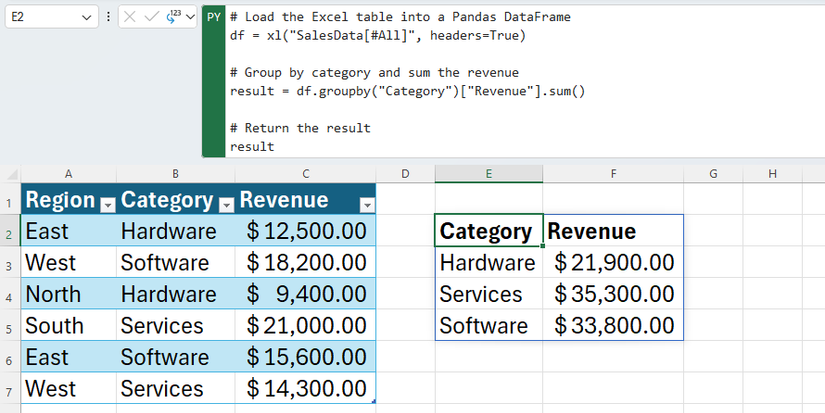The width and height of the screenshot is (825, 413).
Task: Click the three-dot formula bar grip handle
Action: point(108,17)
